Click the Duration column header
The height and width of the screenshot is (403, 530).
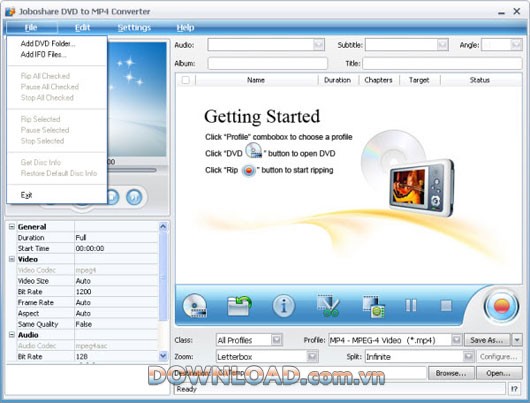coord(337,80)
